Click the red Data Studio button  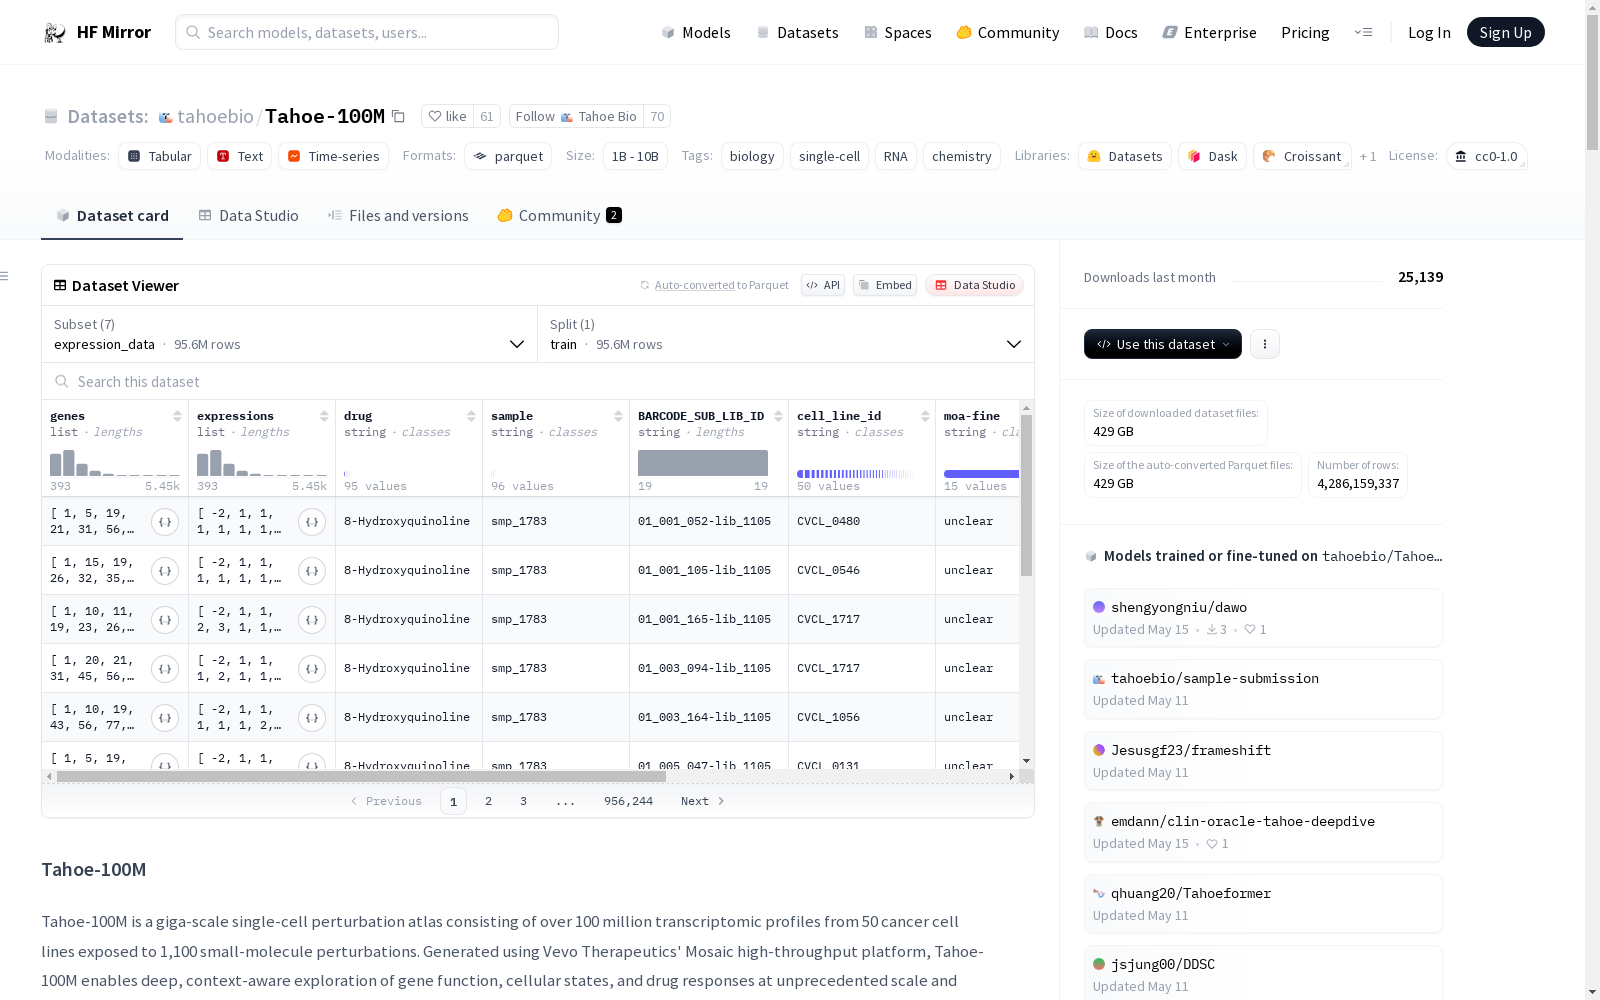pyautogui.click(x=975, y=285)
